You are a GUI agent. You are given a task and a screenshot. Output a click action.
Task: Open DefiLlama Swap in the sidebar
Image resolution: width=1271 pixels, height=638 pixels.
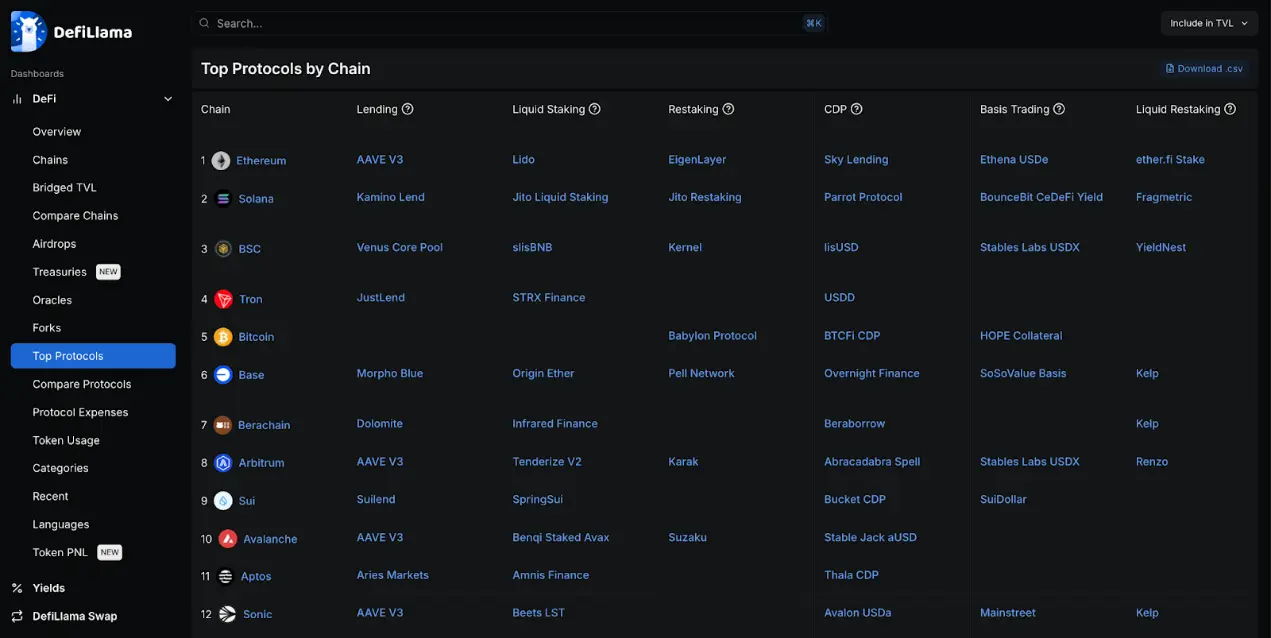(x=74, y=616)
